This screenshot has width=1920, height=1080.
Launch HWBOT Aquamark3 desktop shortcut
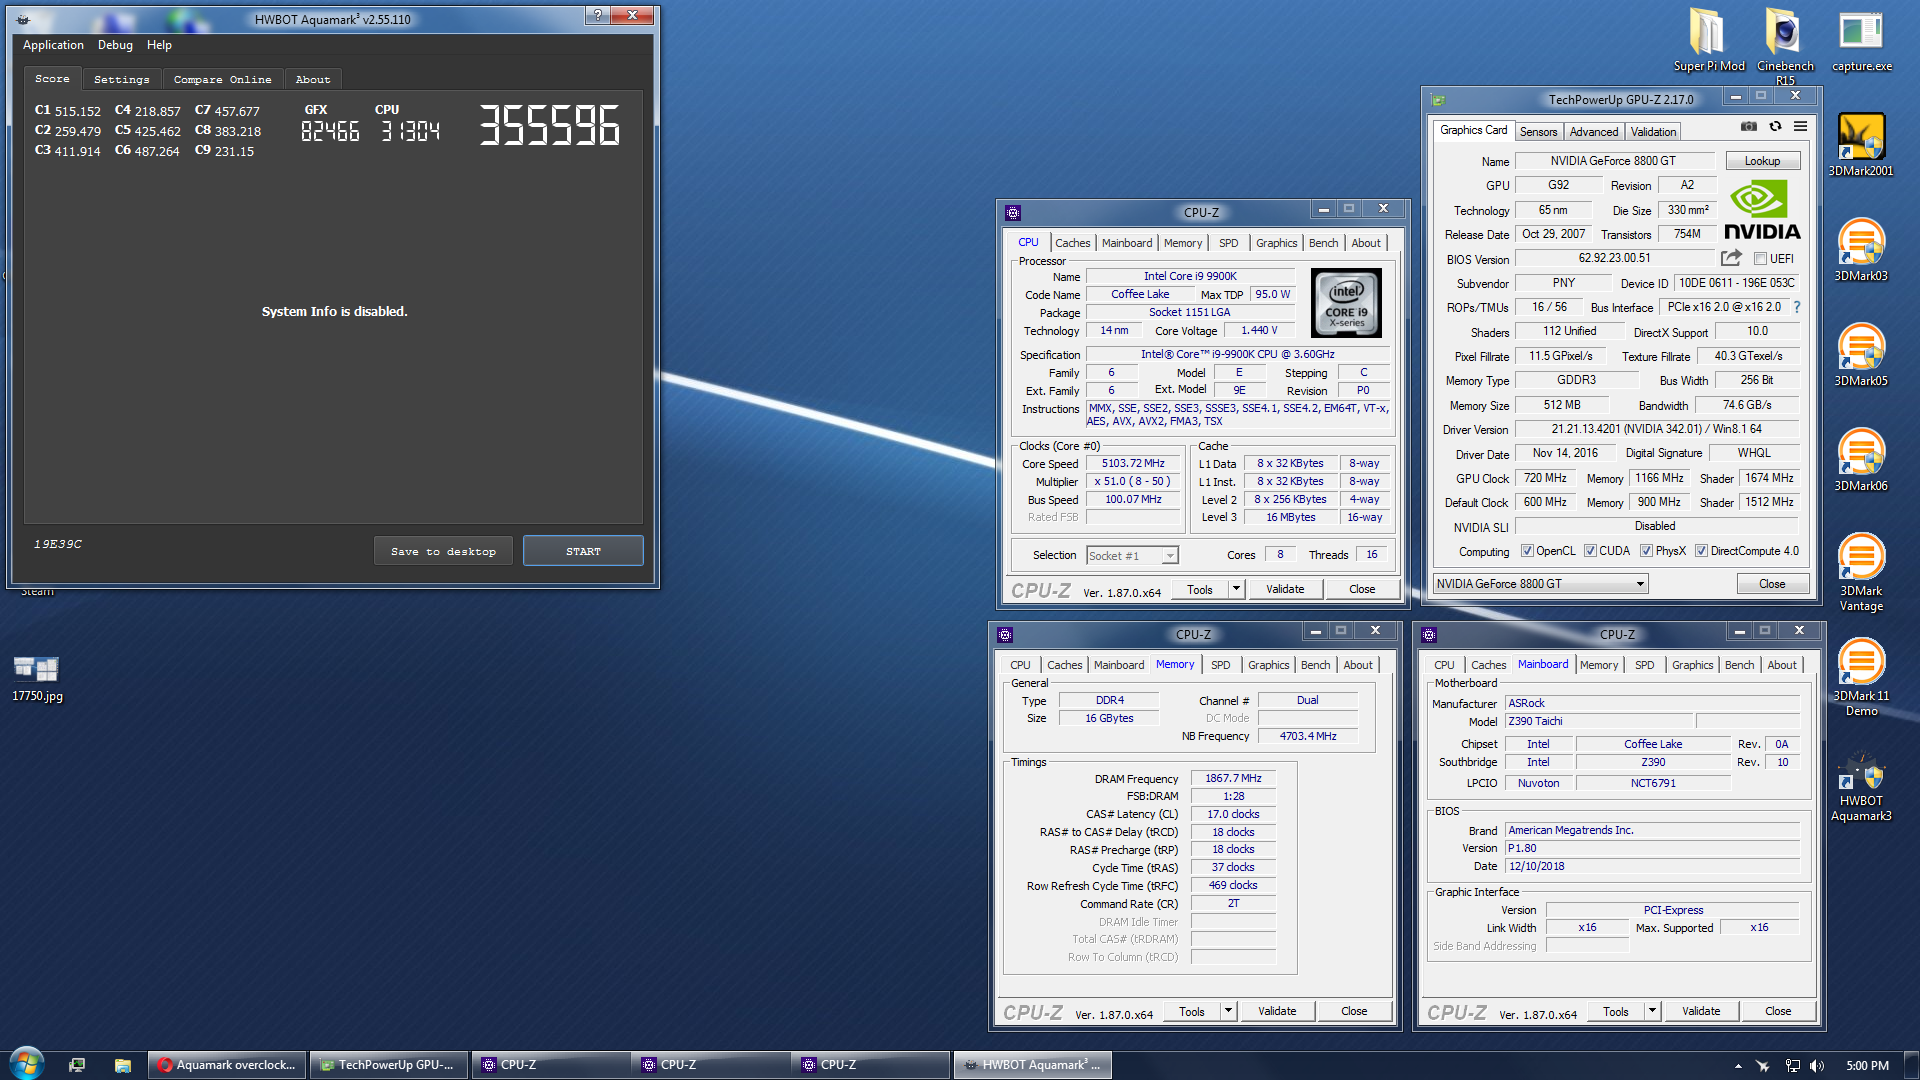pyautogui.click(x=1861, y=787)
